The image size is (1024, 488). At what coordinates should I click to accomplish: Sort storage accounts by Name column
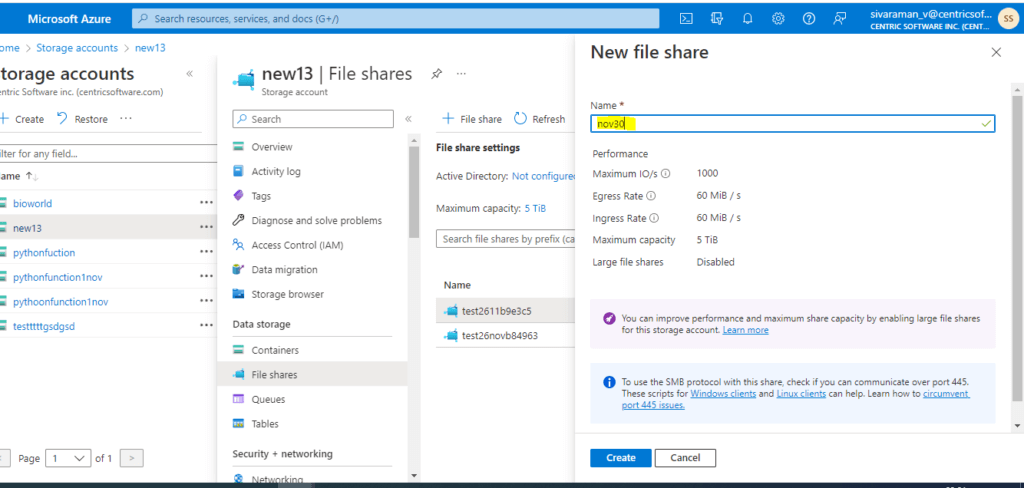point(19,176)
